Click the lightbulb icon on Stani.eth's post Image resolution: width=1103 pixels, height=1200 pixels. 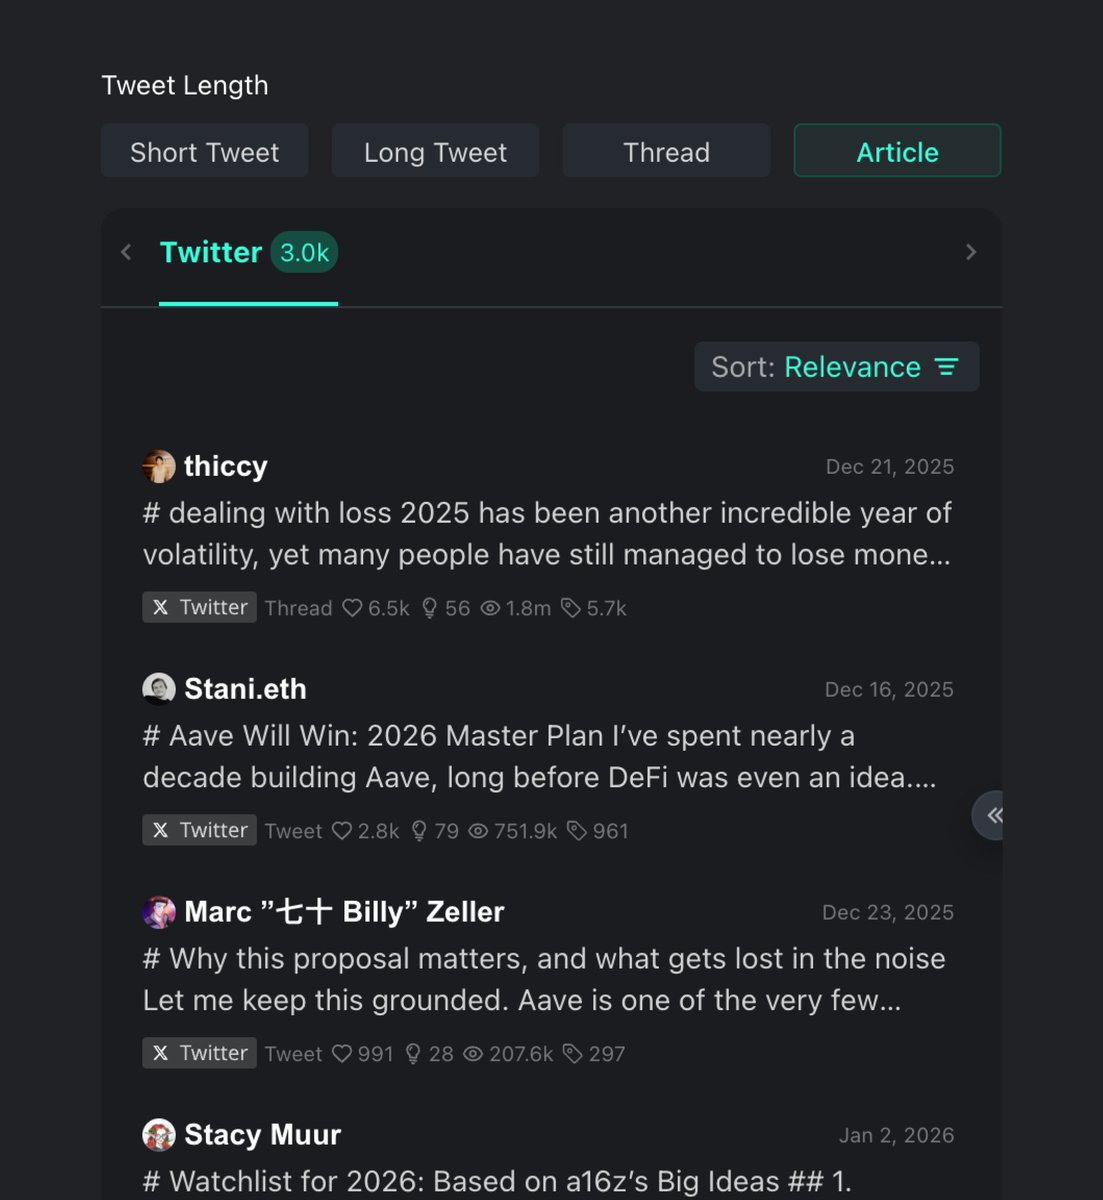pos(419,831)
